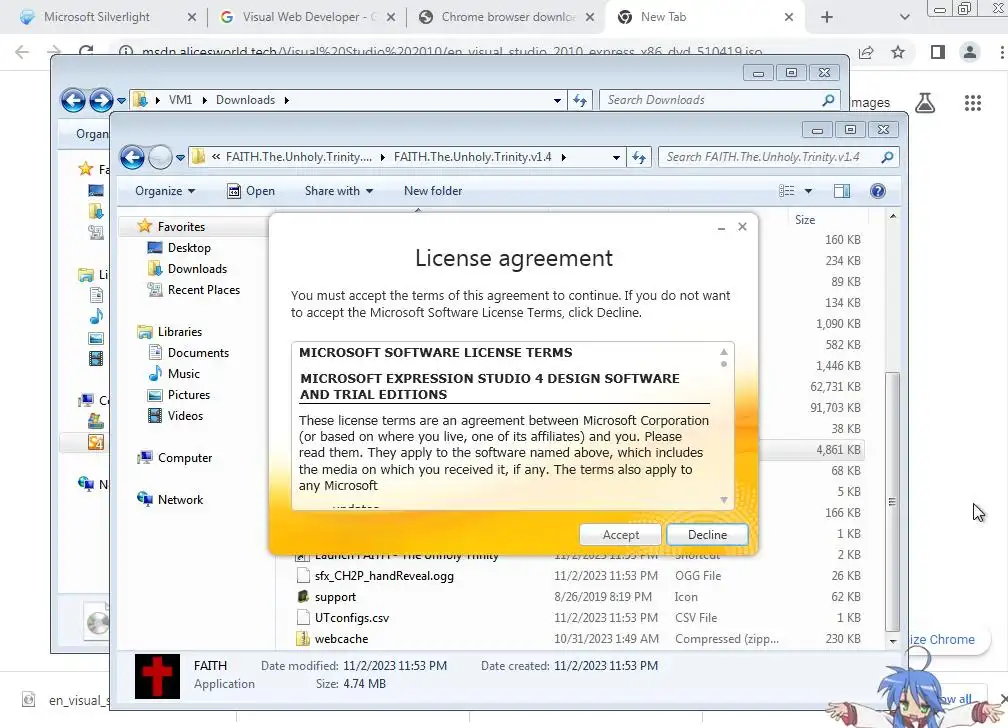Create a New folder

pos(433,191)
